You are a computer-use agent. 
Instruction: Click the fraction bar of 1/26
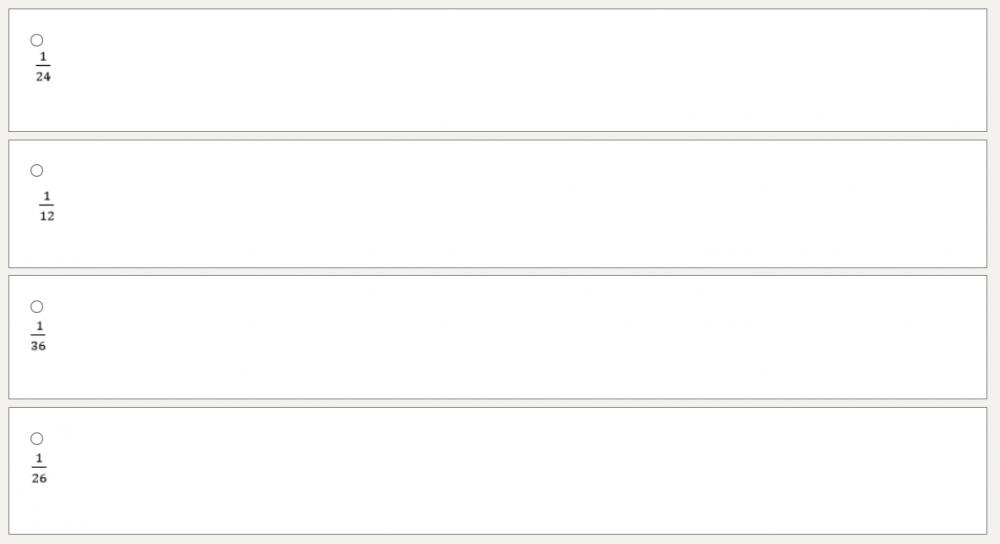[38, 468]
